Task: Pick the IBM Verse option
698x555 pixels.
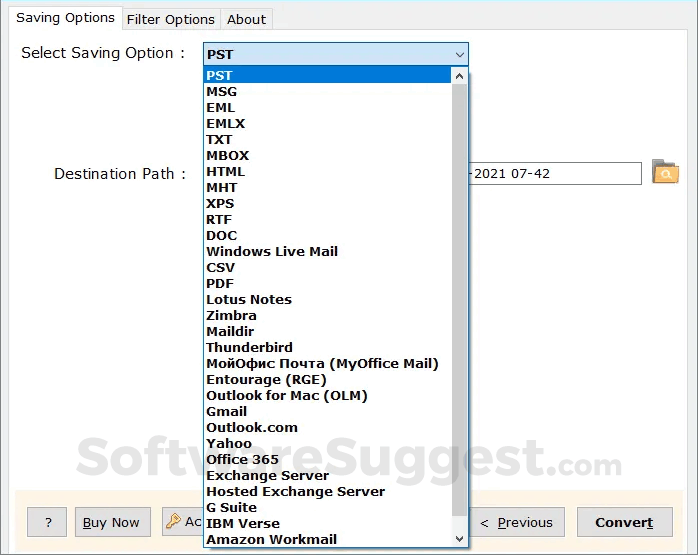Action: (327, 524)
